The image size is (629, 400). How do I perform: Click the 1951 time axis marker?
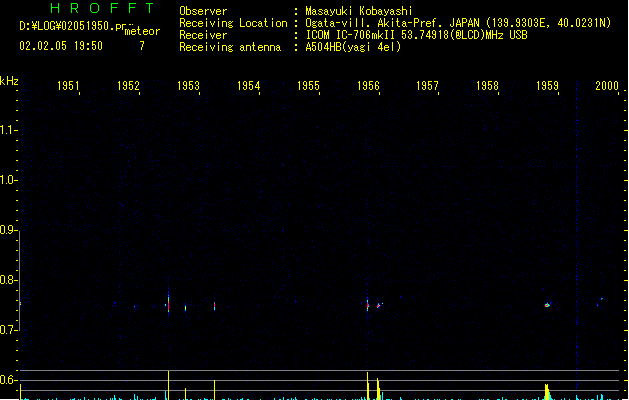[68, 85]
